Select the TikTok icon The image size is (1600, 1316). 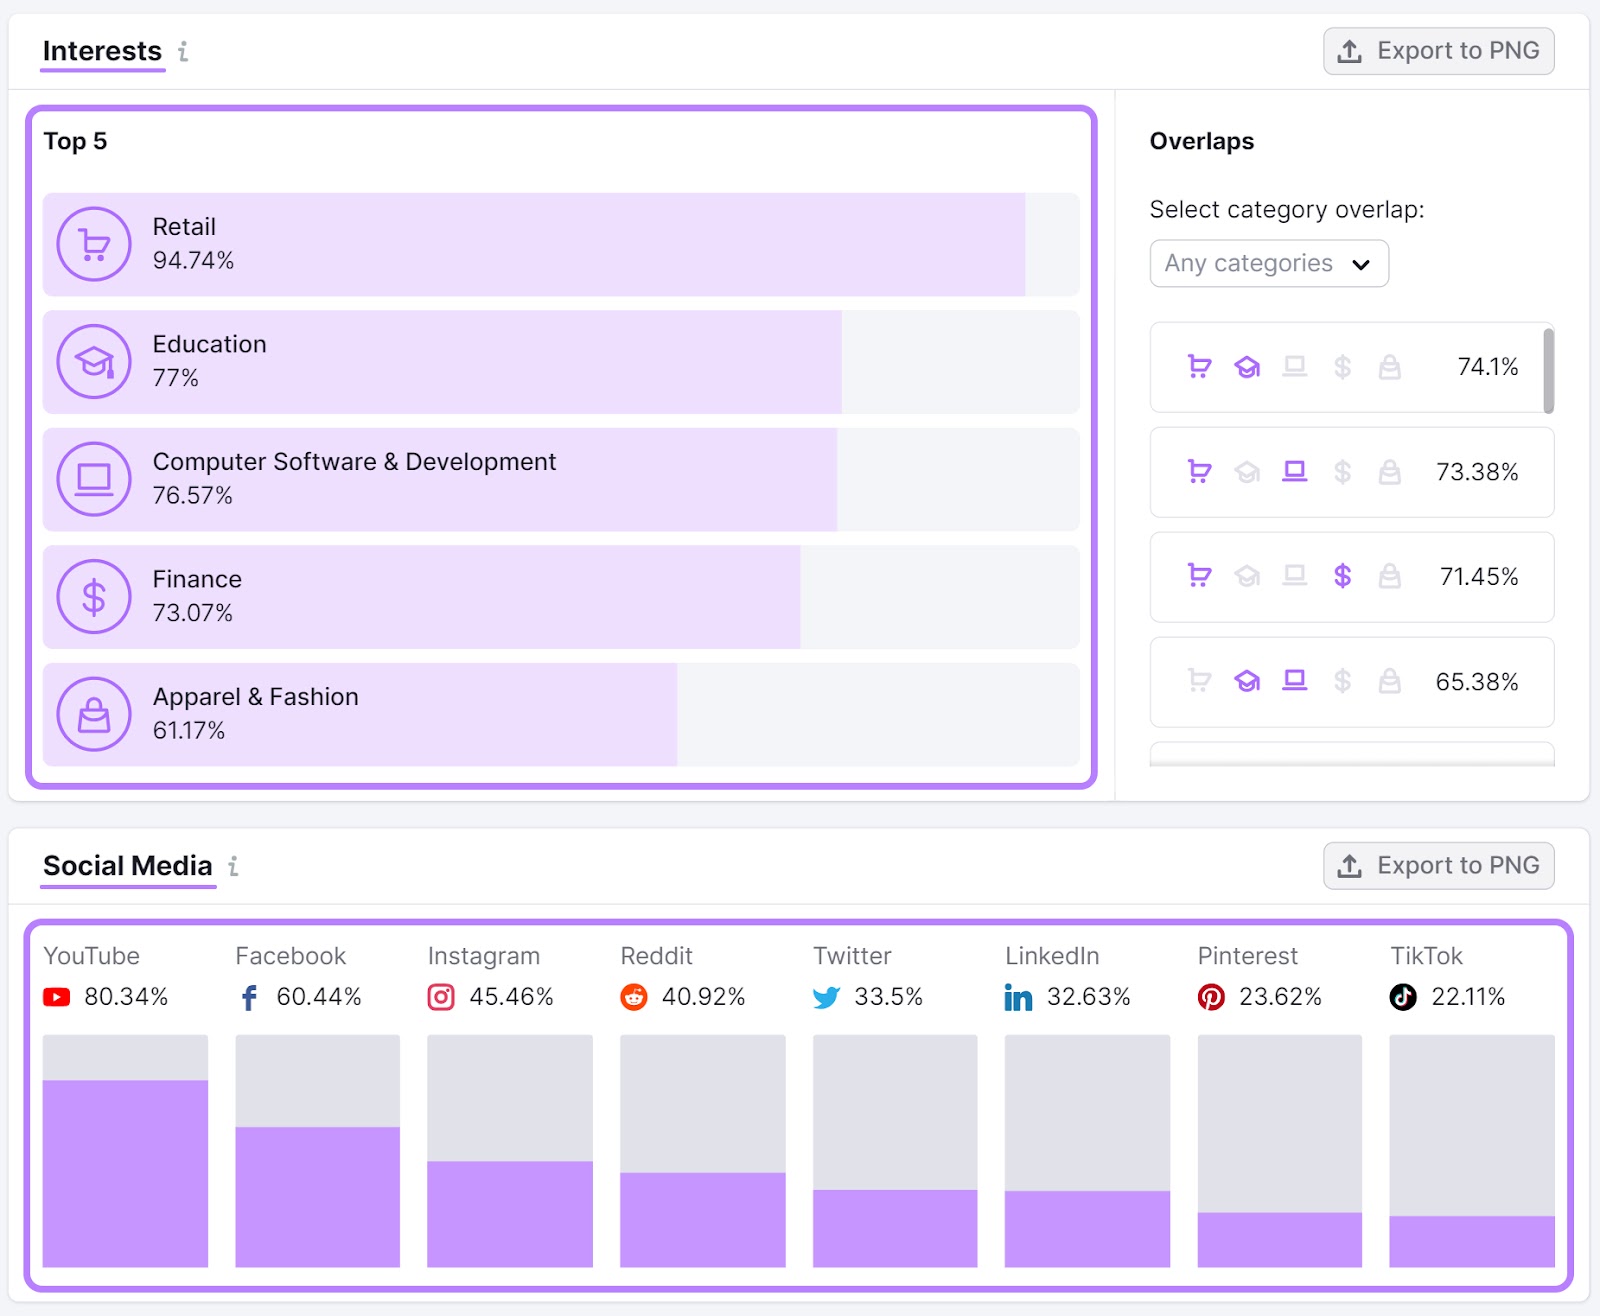pos(1403,997)
